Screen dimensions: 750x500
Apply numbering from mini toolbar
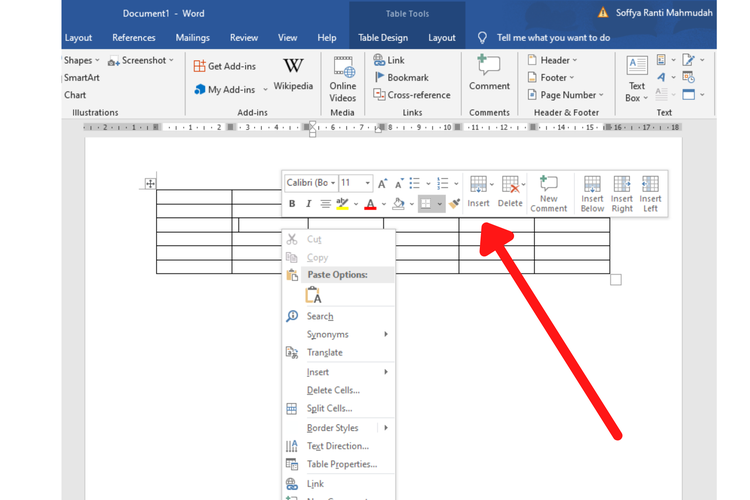(x=443, y=183)
